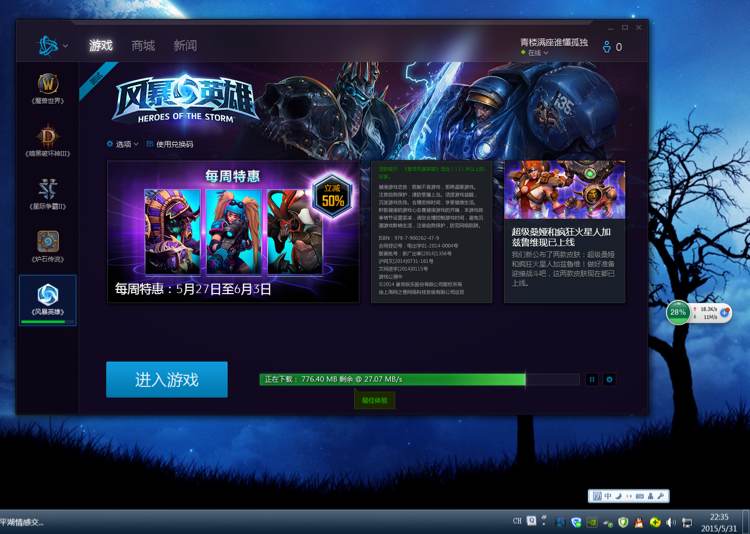Click the download progress bar
The height and width of the screenshot is (534, 750).
(419, 379)
